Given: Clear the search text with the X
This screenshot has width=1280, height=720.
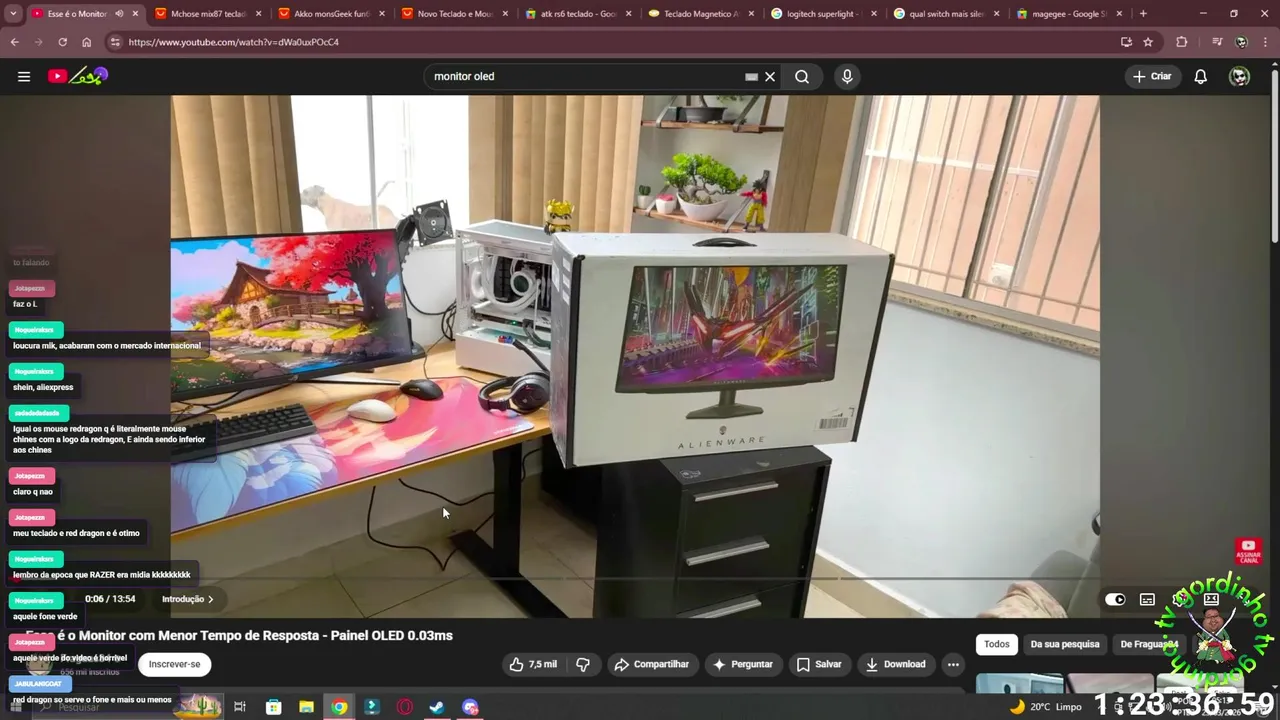Looking at the screenshot, I should pos(770,76).
